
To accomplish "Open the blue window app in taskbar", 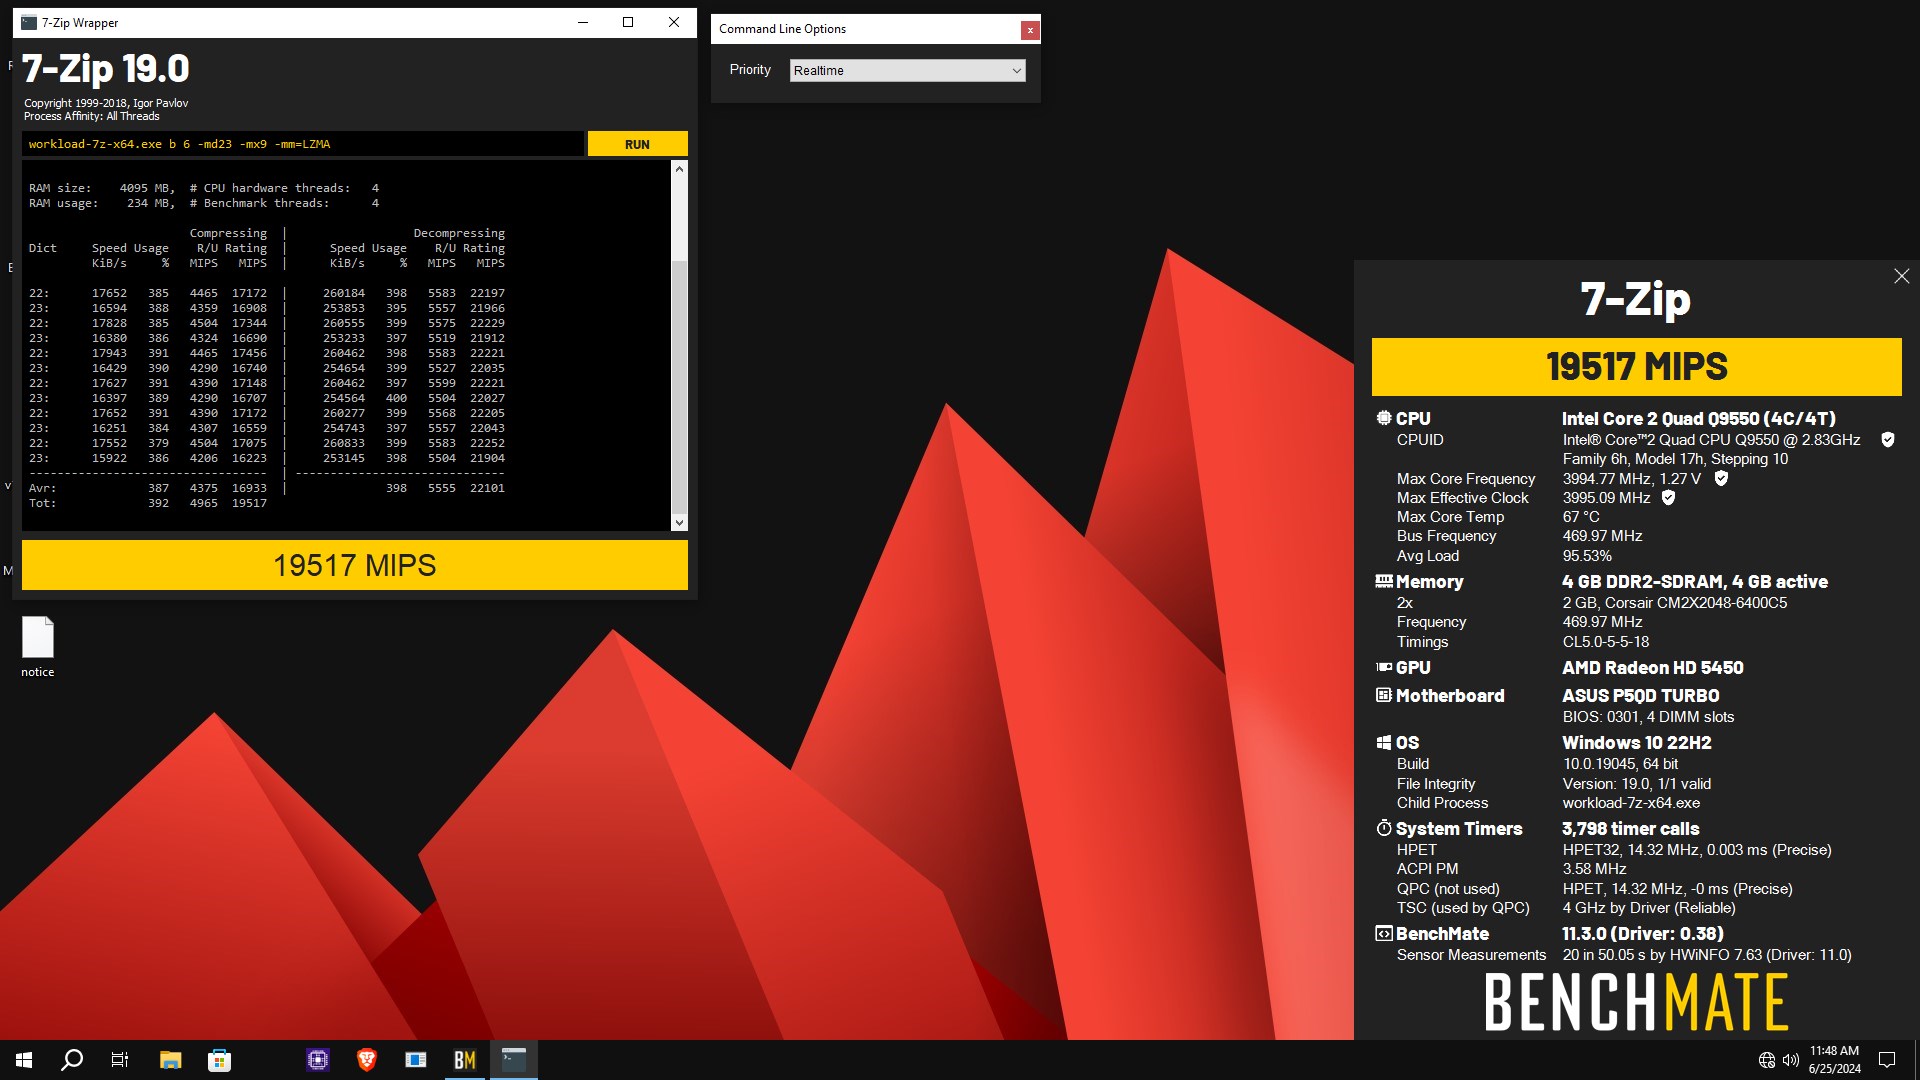I will (x=416, y=1060).
